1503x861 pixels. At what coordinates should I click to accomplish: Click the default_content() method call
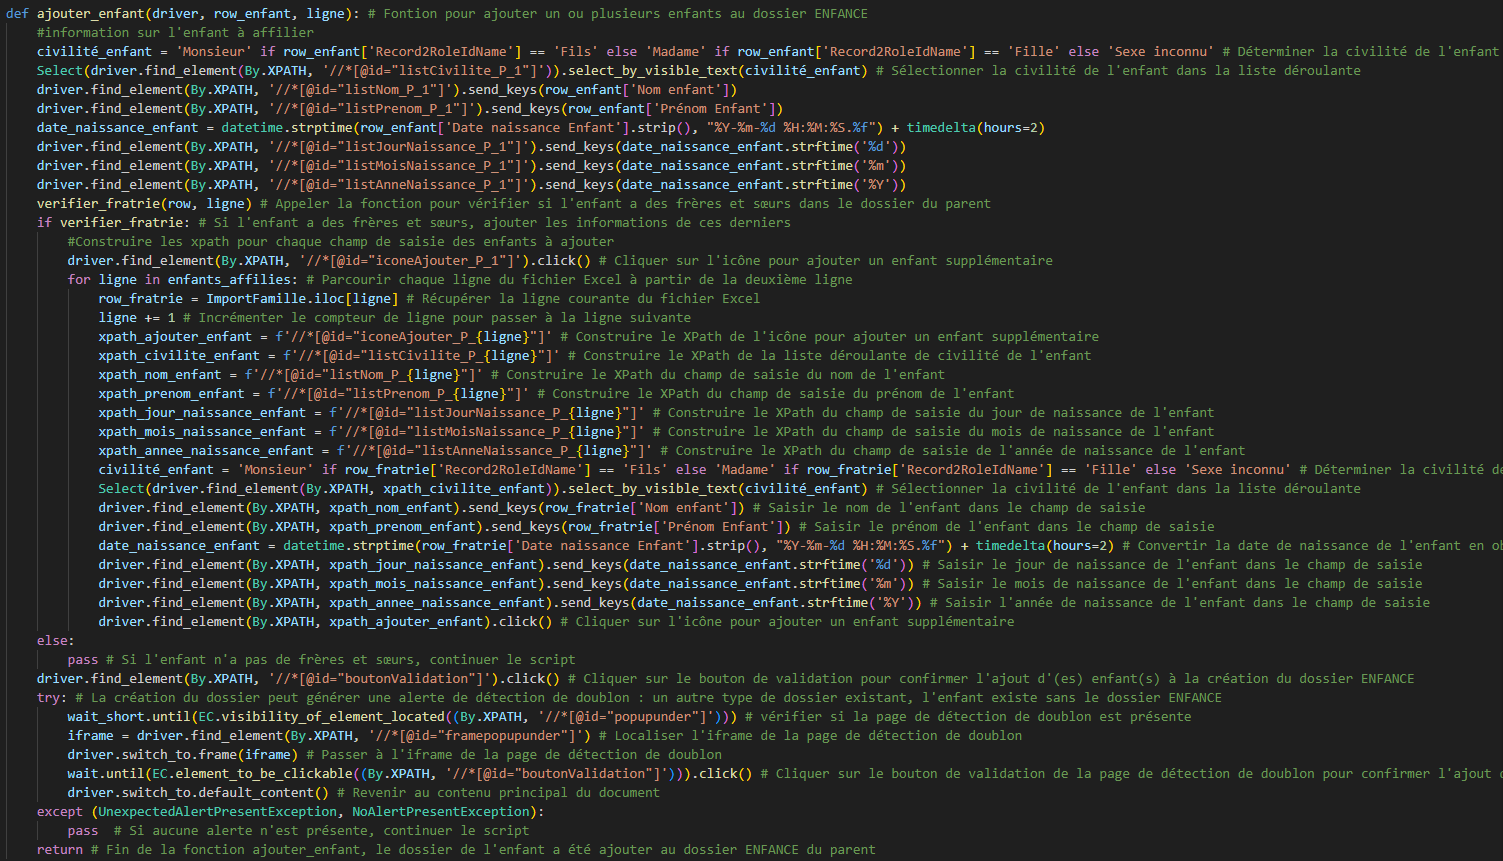click(x=285, y=793)
